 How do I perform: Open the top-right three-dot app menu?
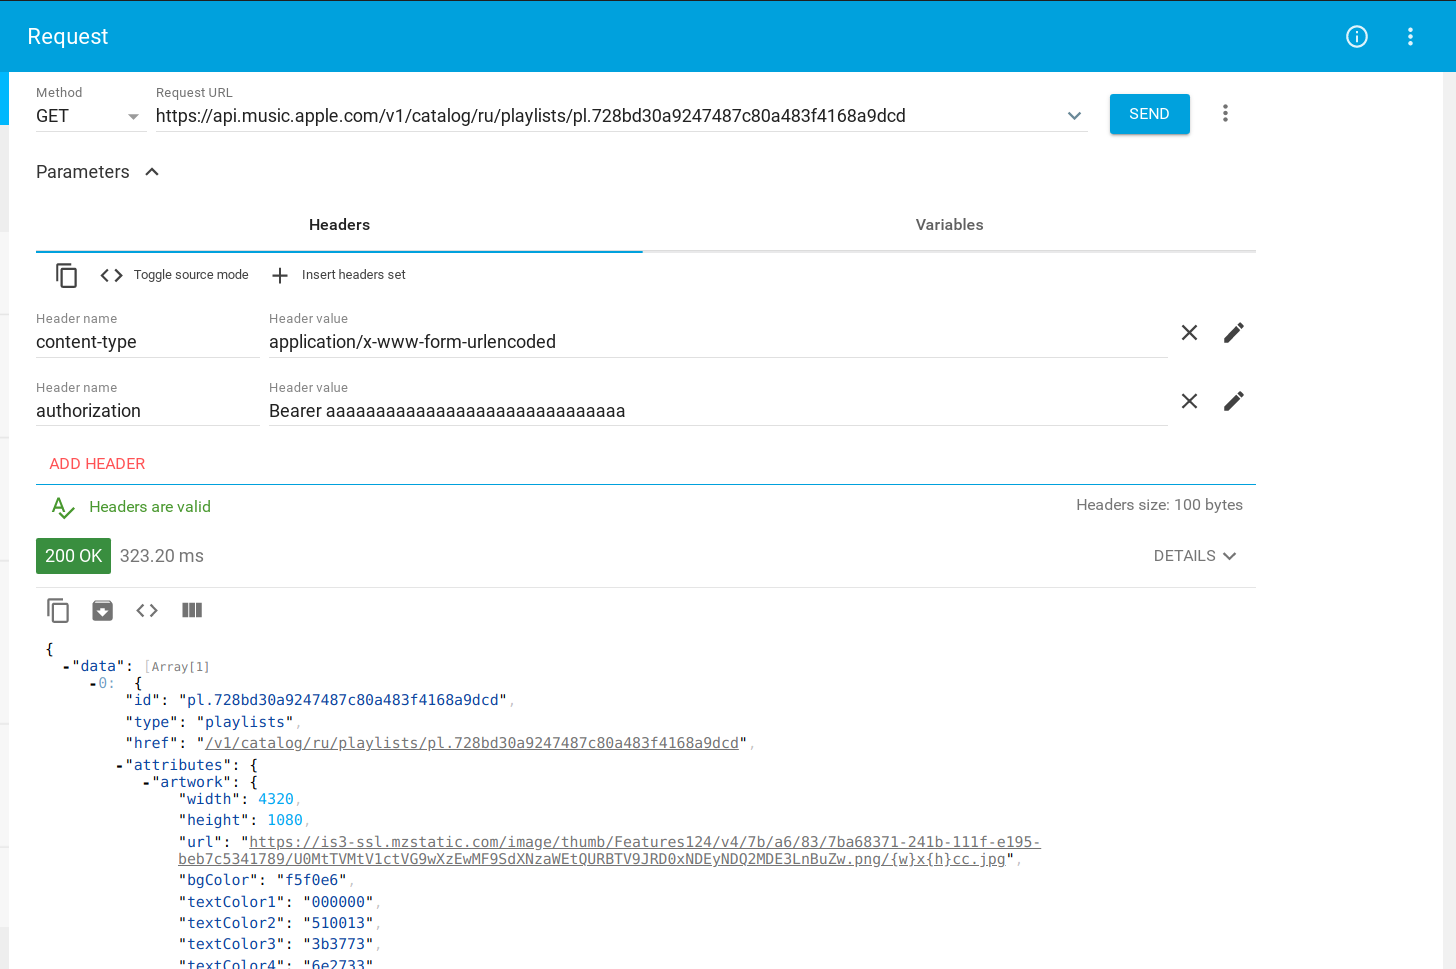coord(1410,37)
